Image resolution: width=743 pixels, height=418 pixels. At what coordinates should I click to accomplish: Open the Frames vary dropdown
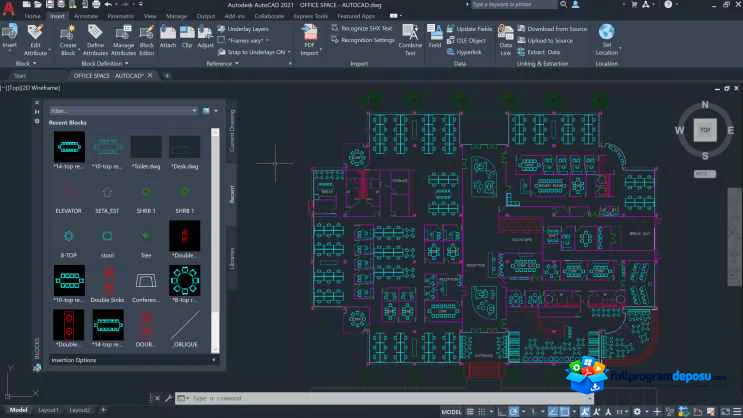click(x=245, y=40)
